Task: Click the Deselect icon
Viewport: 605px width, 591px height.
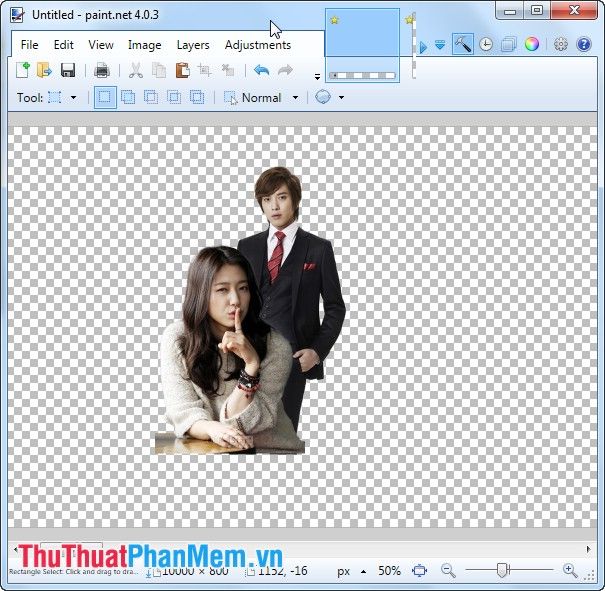Action: pyautogui.click(x=228, y=70)
